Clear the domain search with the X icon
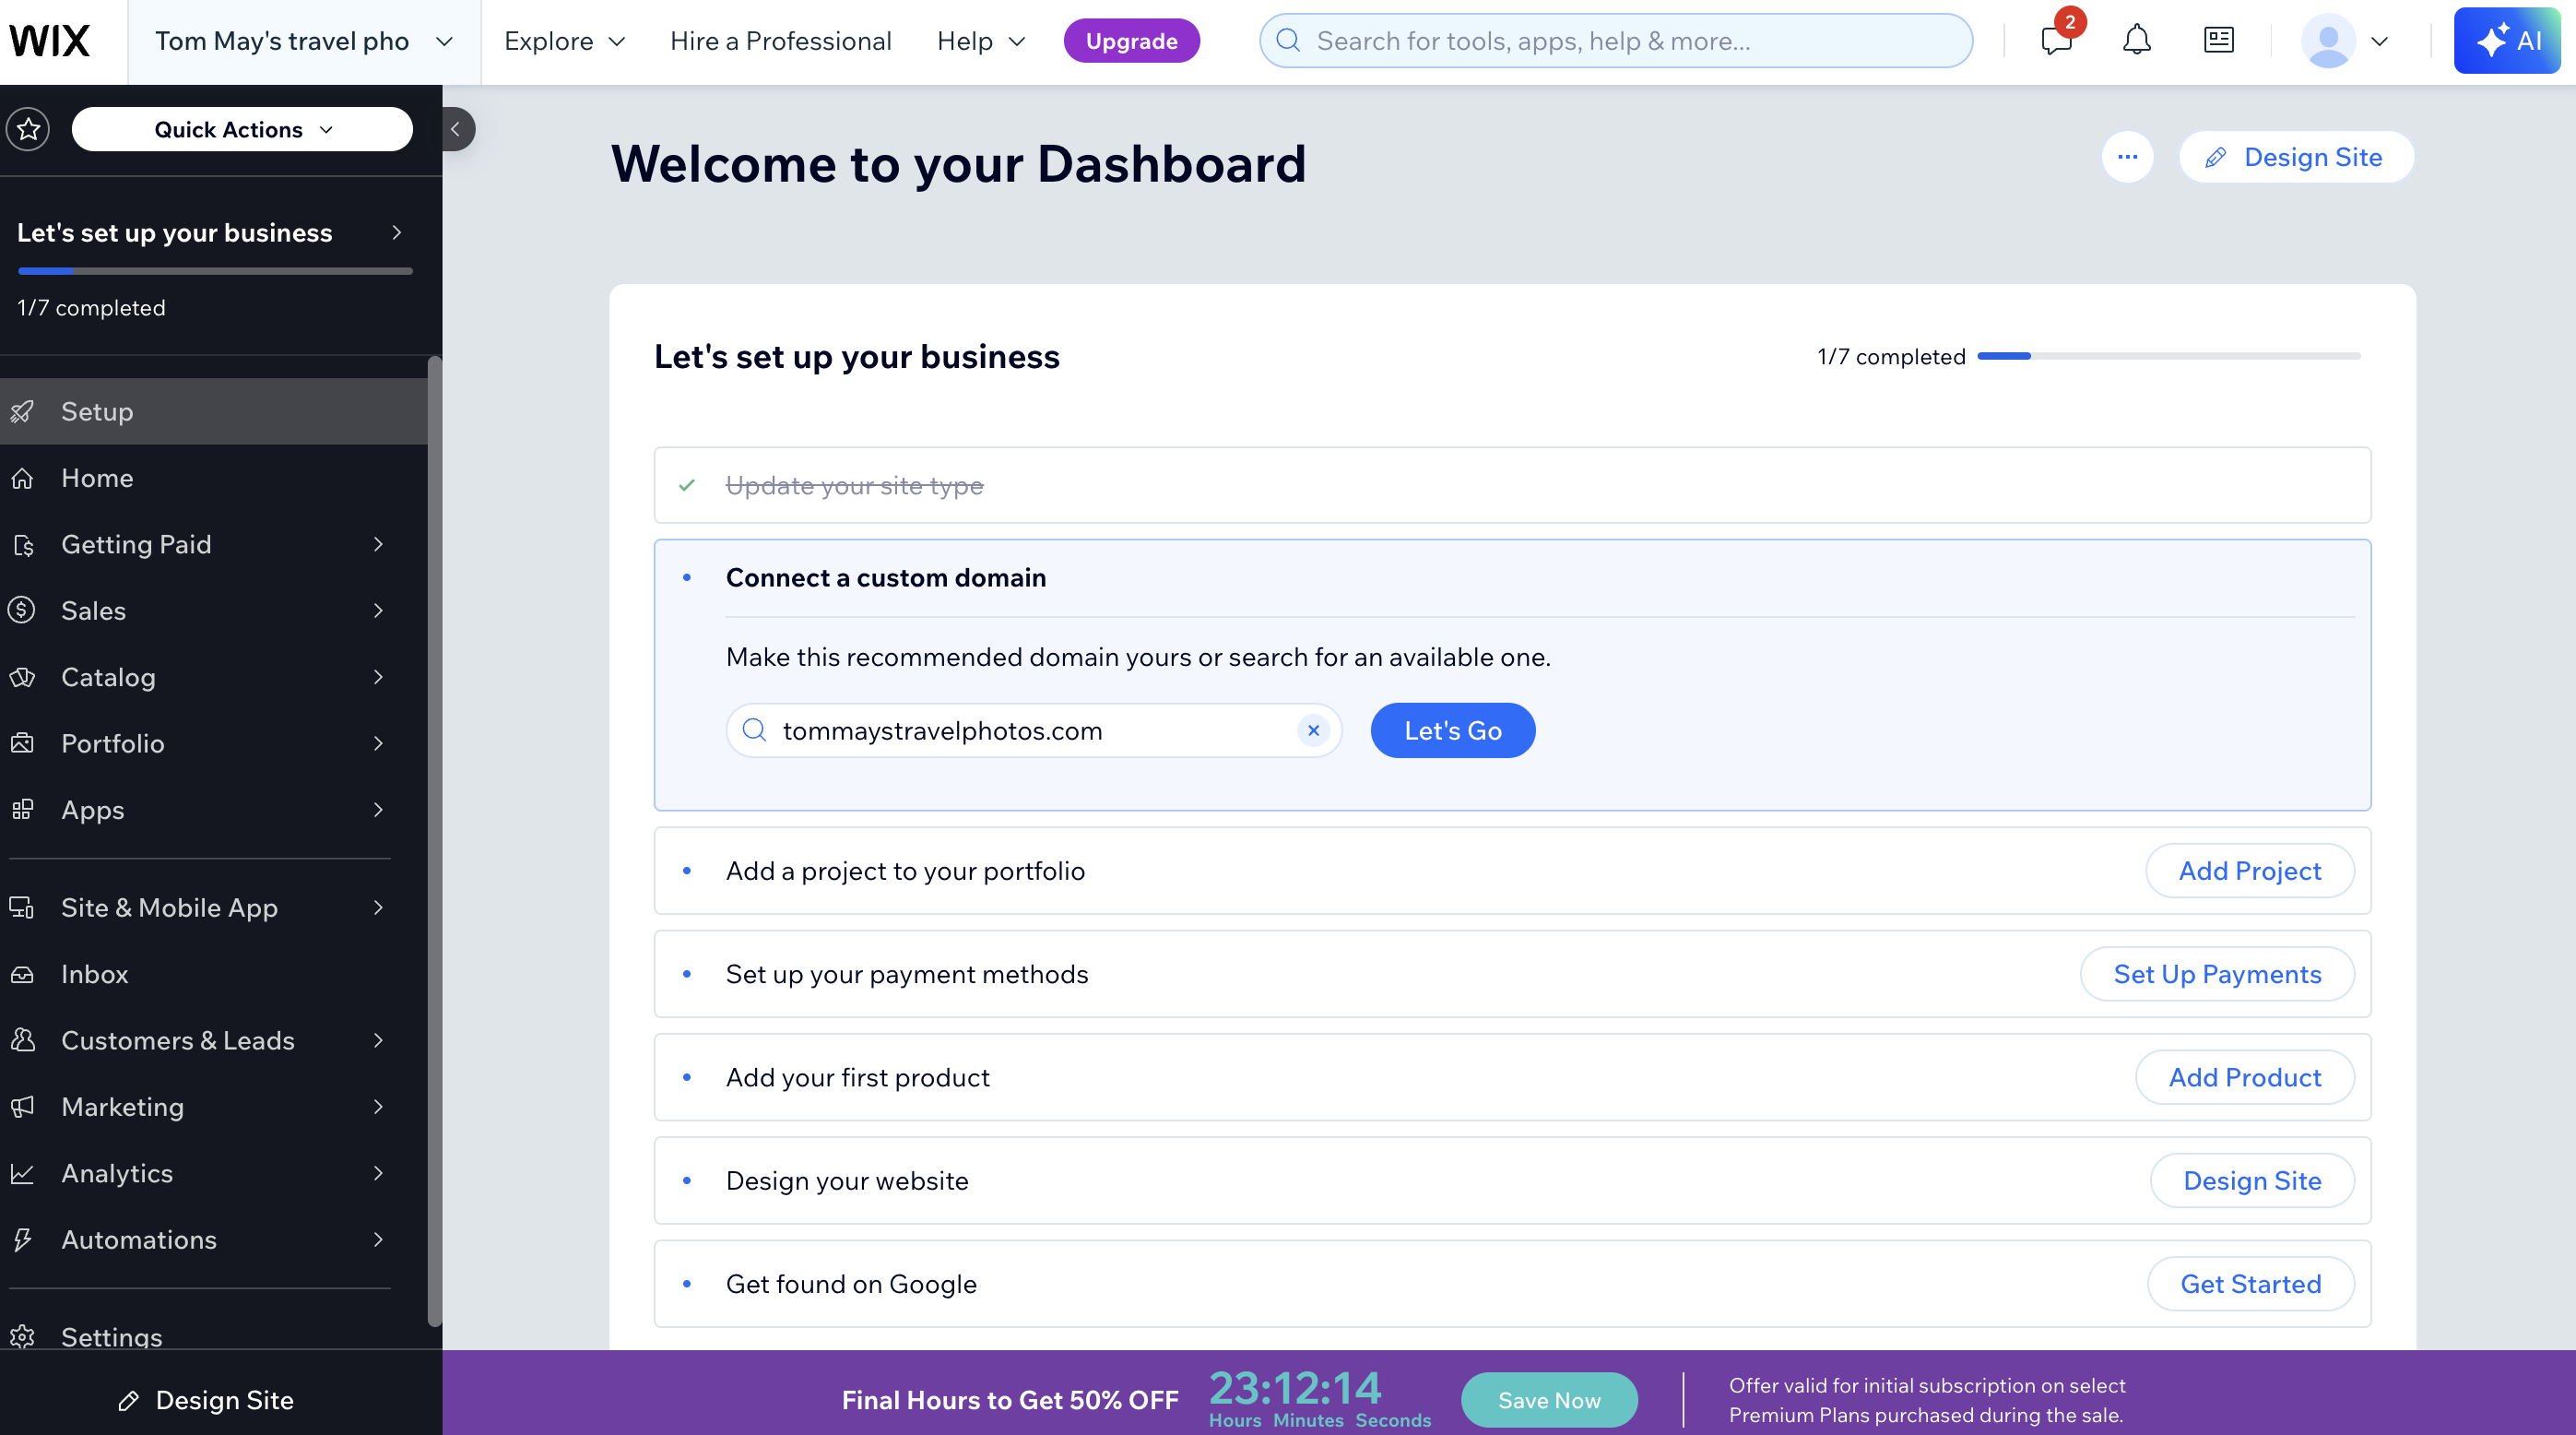Screen dimensions: 2576x1435 click(x=1312, y=731)
